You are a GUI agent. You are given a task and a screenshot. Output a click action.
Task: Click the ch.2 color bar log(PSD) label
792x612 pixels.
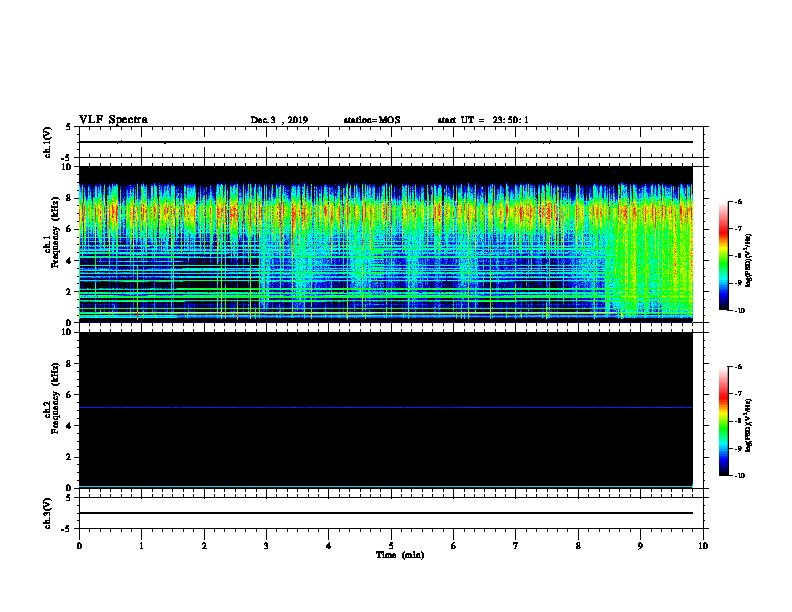749,425
